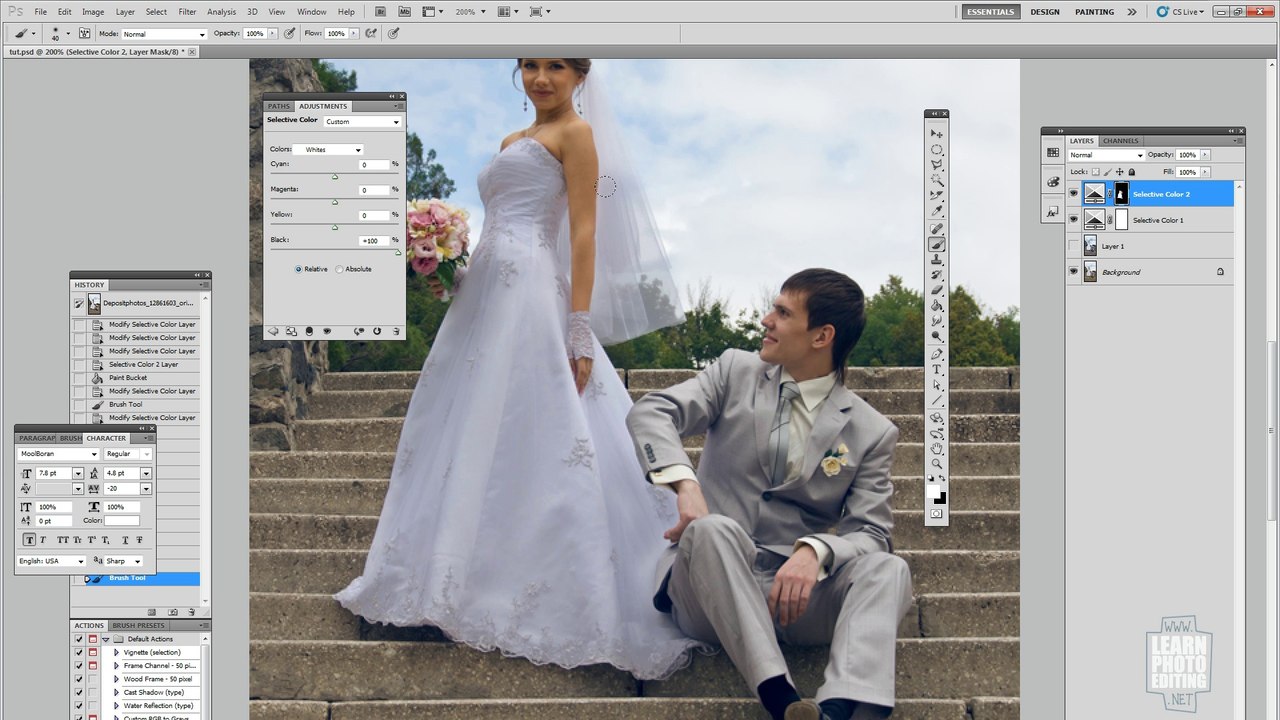The image size is (1280, 720).
Task: Toggle Faux Bold in Character panel
Action: [x=28, y=540]
